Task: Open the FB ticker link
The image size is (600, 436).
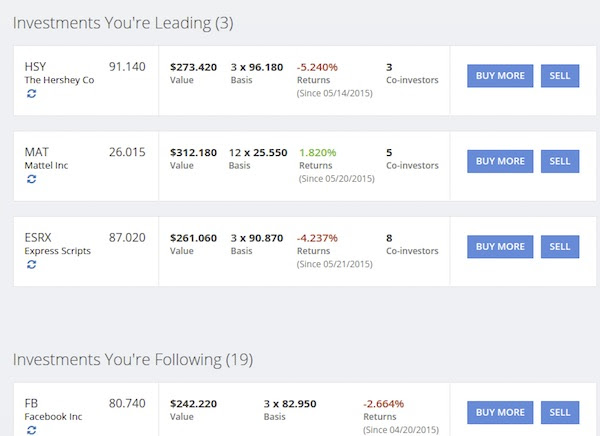Action: [31, 403]
